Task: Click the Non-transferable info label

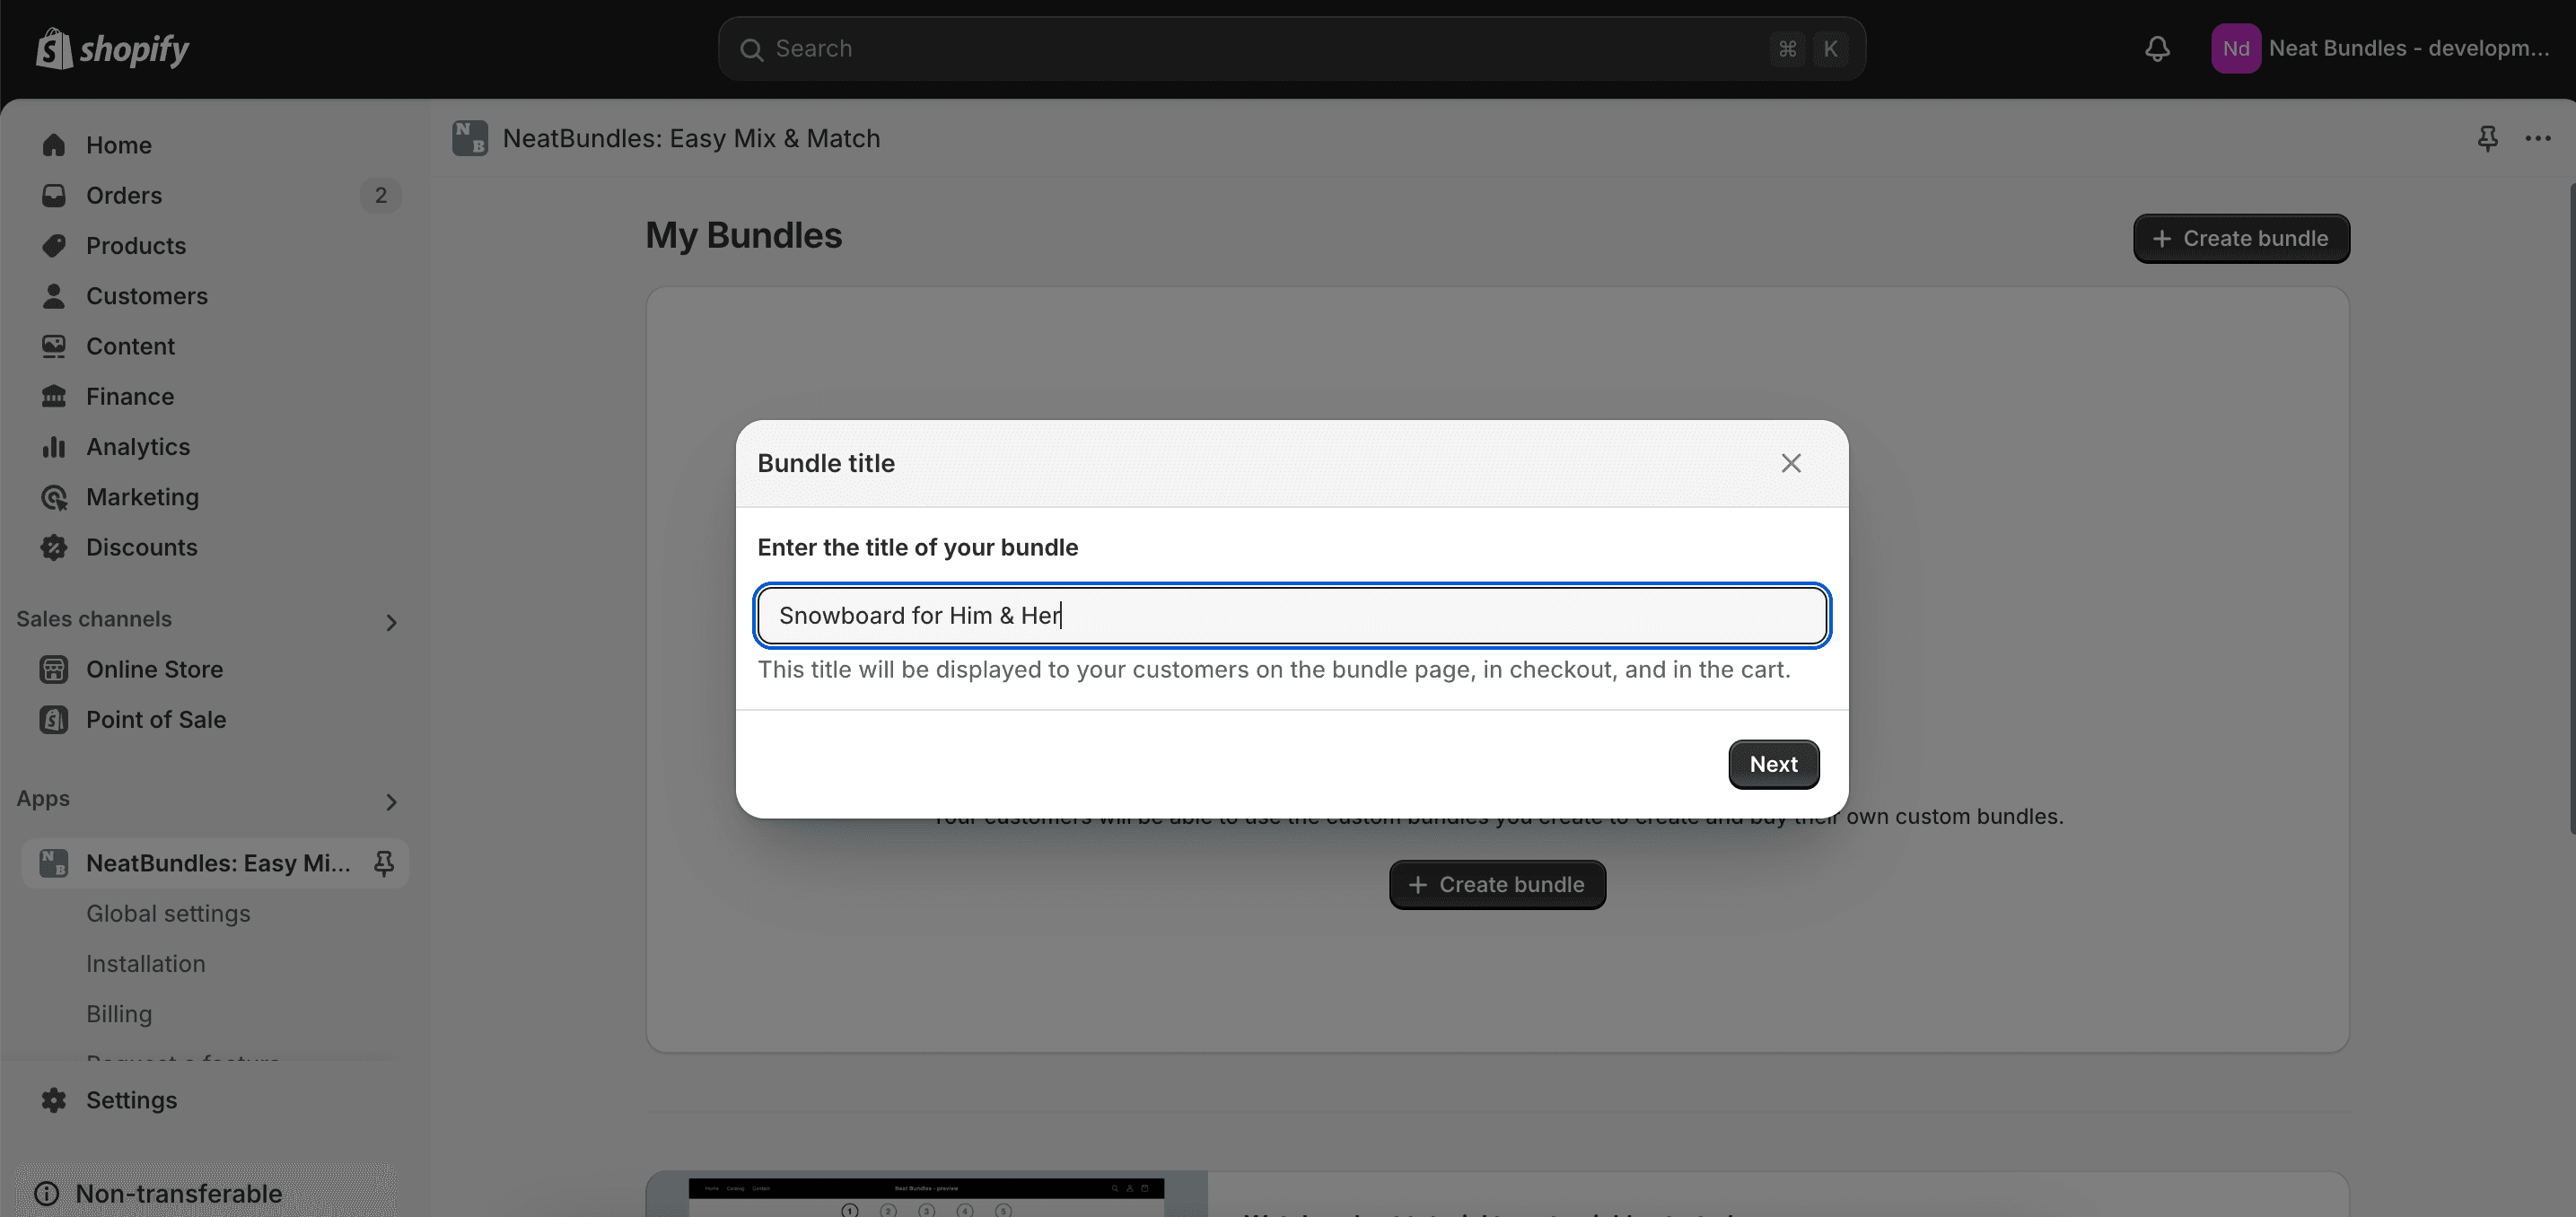Action: (179, 1193)
